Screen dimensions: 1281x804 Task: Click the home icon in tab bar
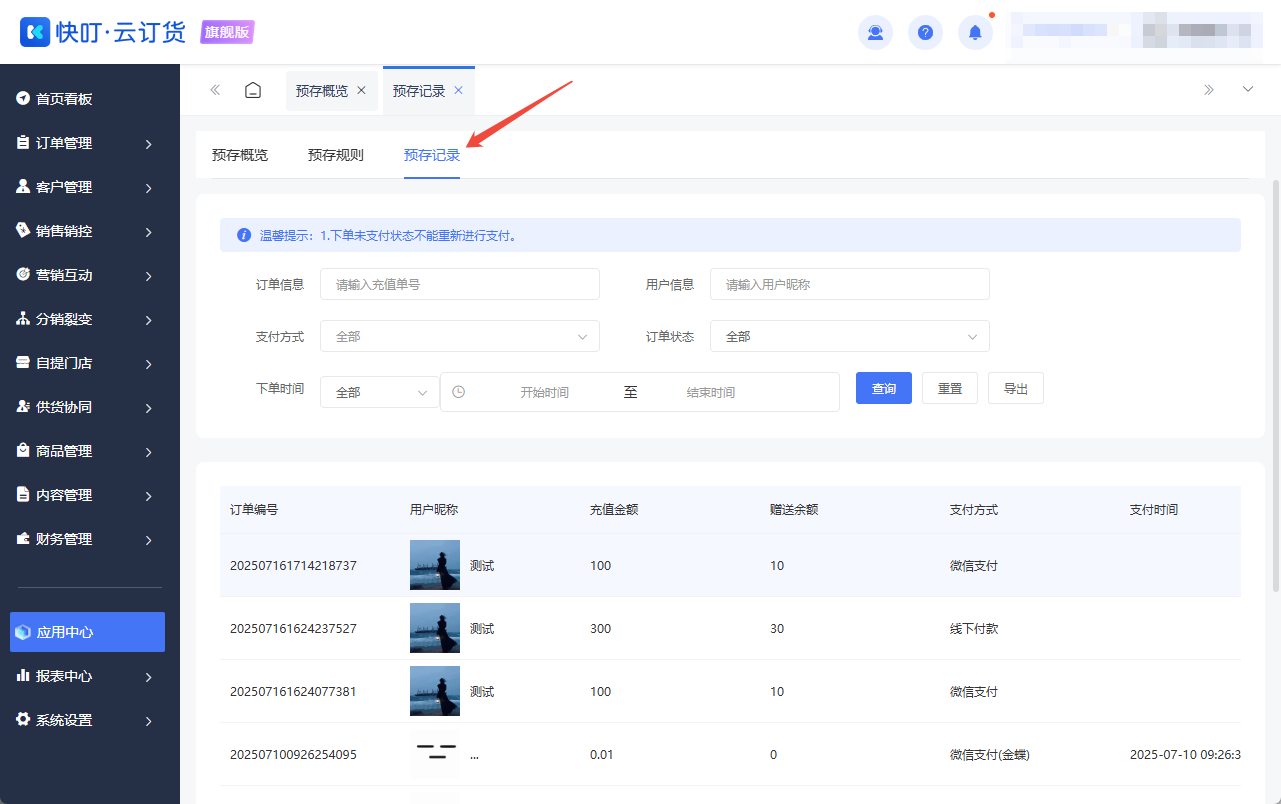tap(253, 90)
